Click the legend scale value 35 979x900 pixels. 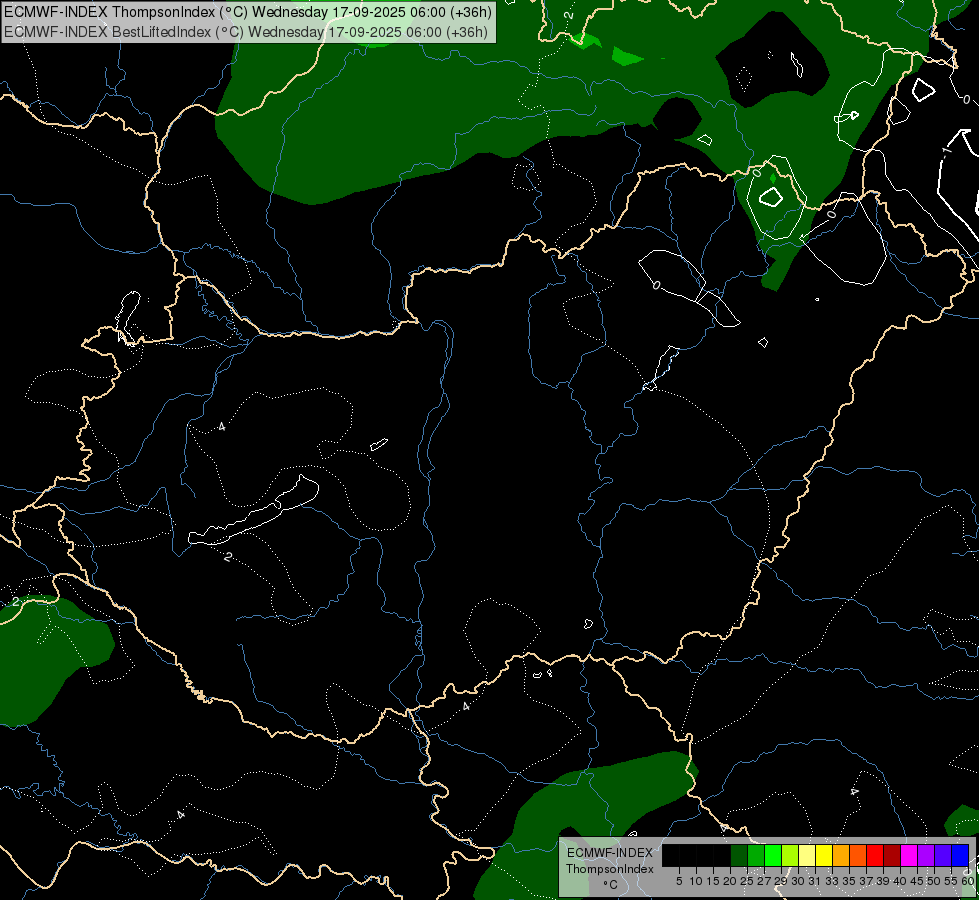click(x=849, y=881)
